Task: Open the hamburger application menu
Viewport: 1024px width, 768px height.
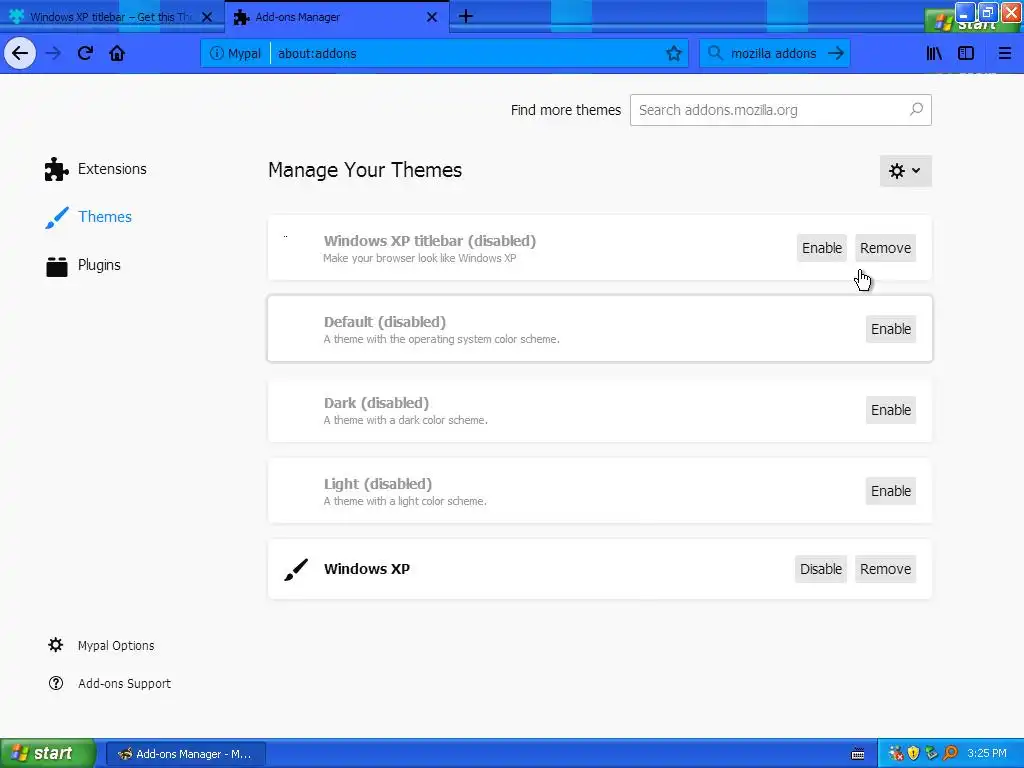Action: pos(1004,53)
